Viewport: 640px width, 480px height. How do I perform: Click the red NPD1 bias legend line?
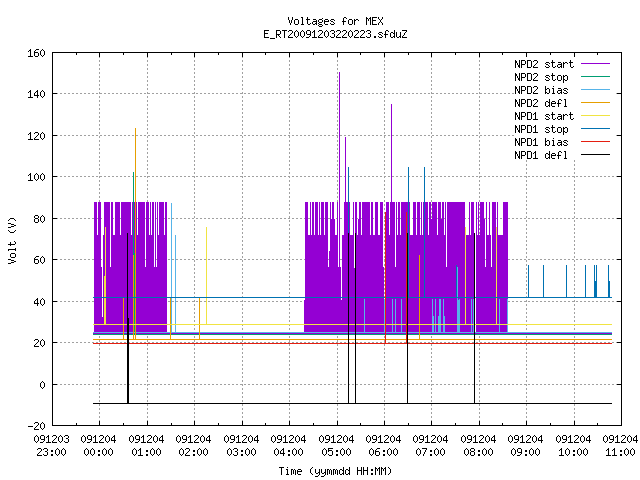595,142
